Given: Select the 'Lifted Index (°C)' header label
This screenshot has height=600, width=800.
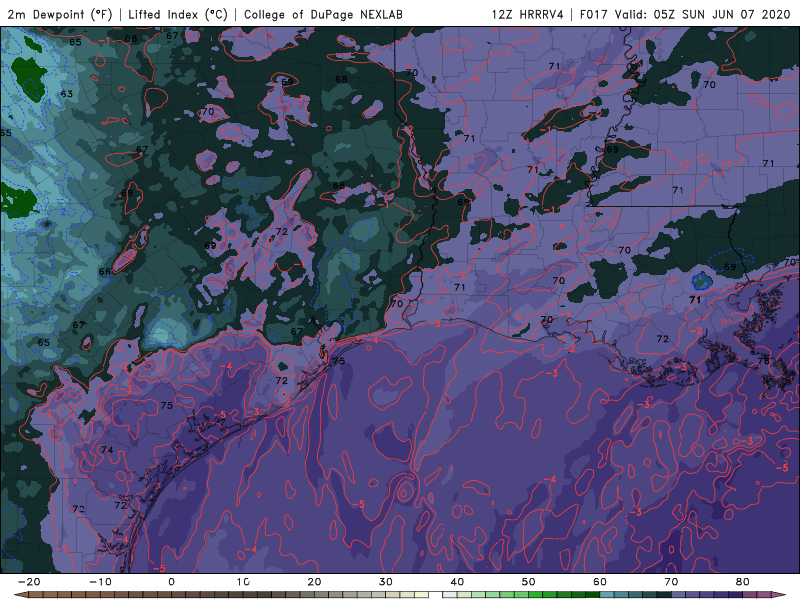Looking at the screenshot, I should point(178,14).
